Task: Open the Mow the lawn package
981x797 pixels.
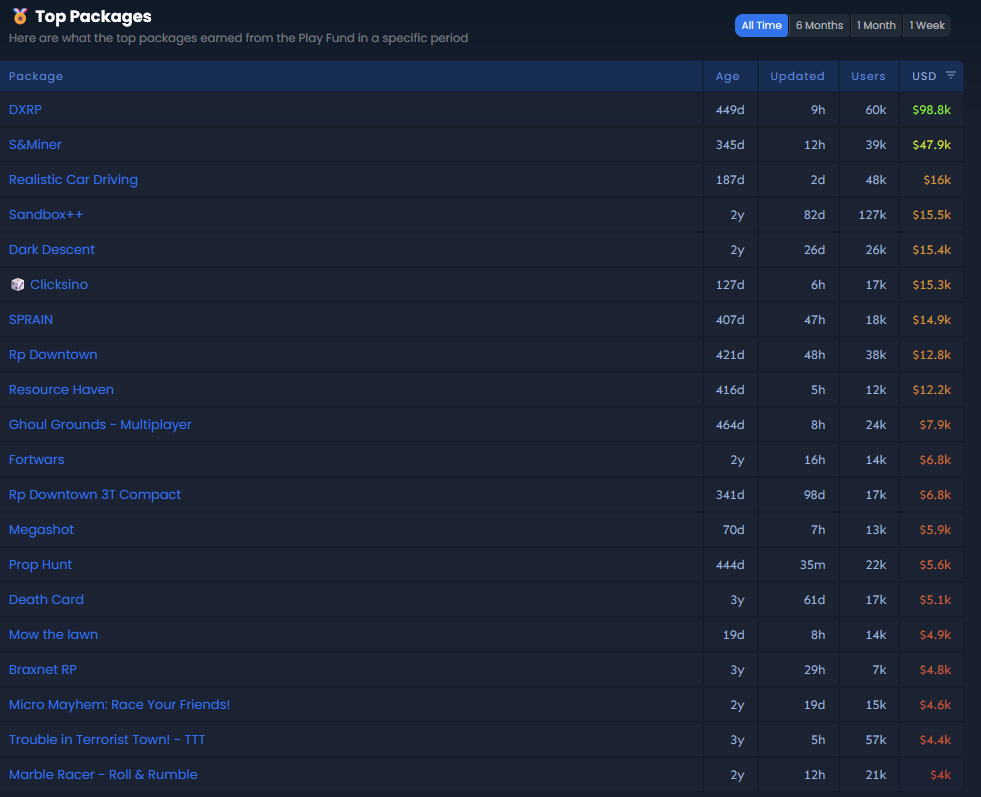Action: [x=53, y=634]
